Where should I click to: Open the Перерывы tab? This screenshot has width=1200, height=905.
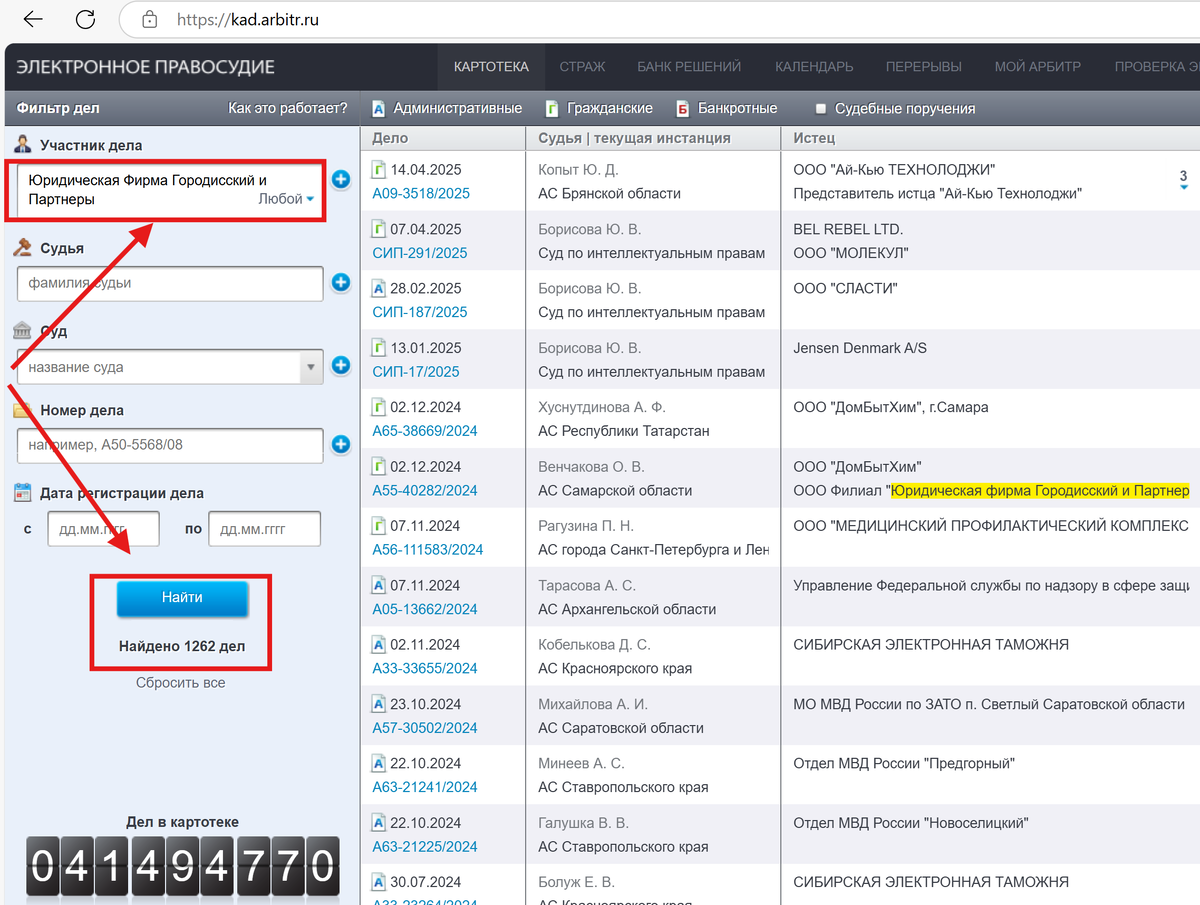click(924, 67)
